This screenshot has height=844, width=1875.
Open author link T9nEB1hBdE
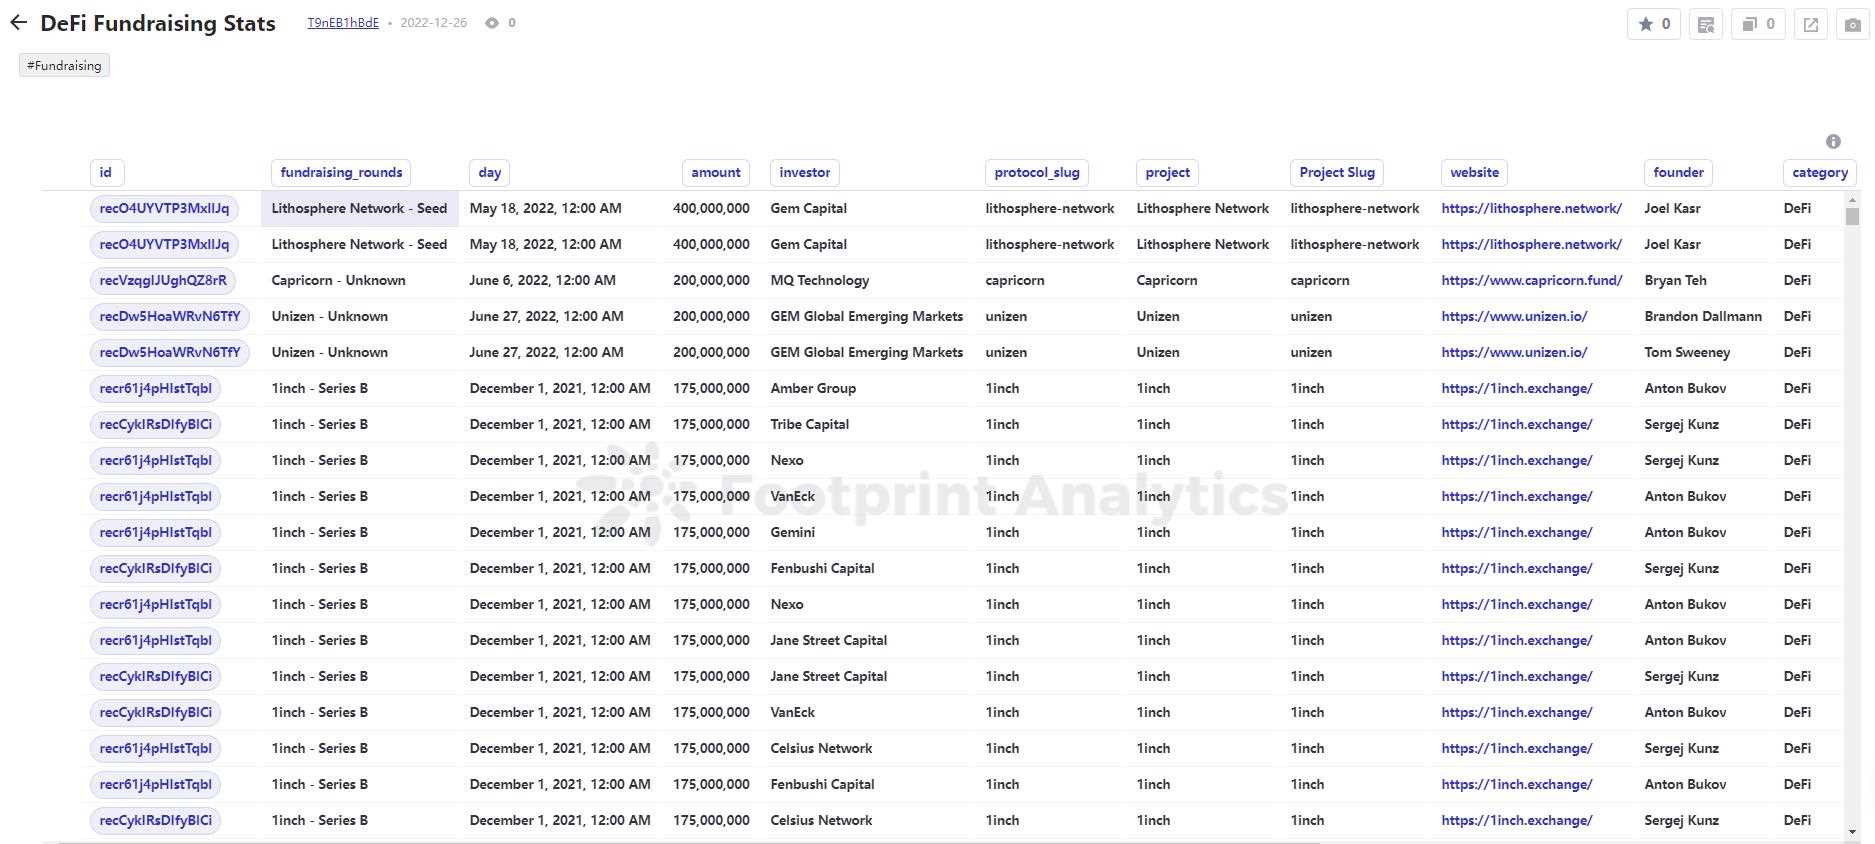[343, 23]
